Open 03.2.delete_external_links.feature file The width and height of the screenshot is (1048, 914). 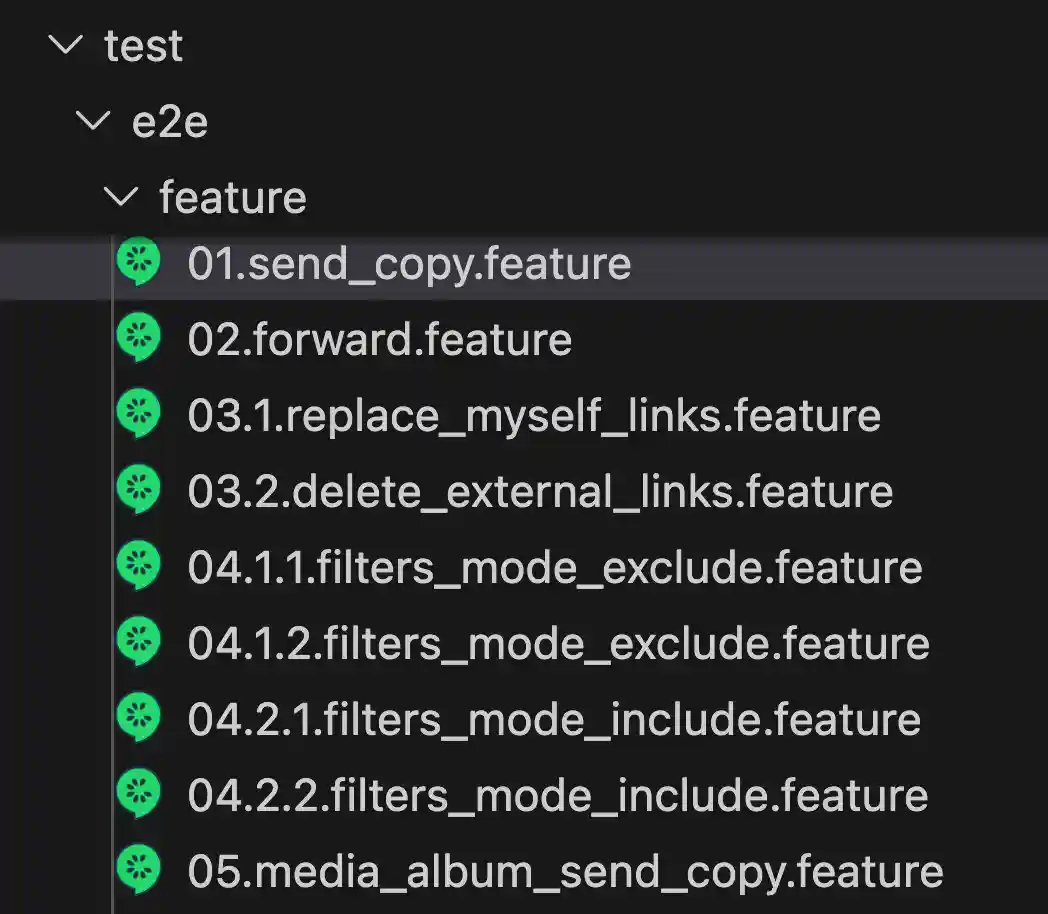(x=540, y=492)
